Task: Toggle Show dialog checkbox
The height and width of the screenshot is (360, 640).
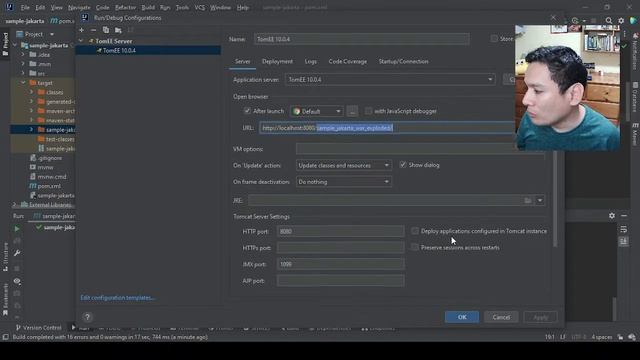Action: click(x=403, y=165)
